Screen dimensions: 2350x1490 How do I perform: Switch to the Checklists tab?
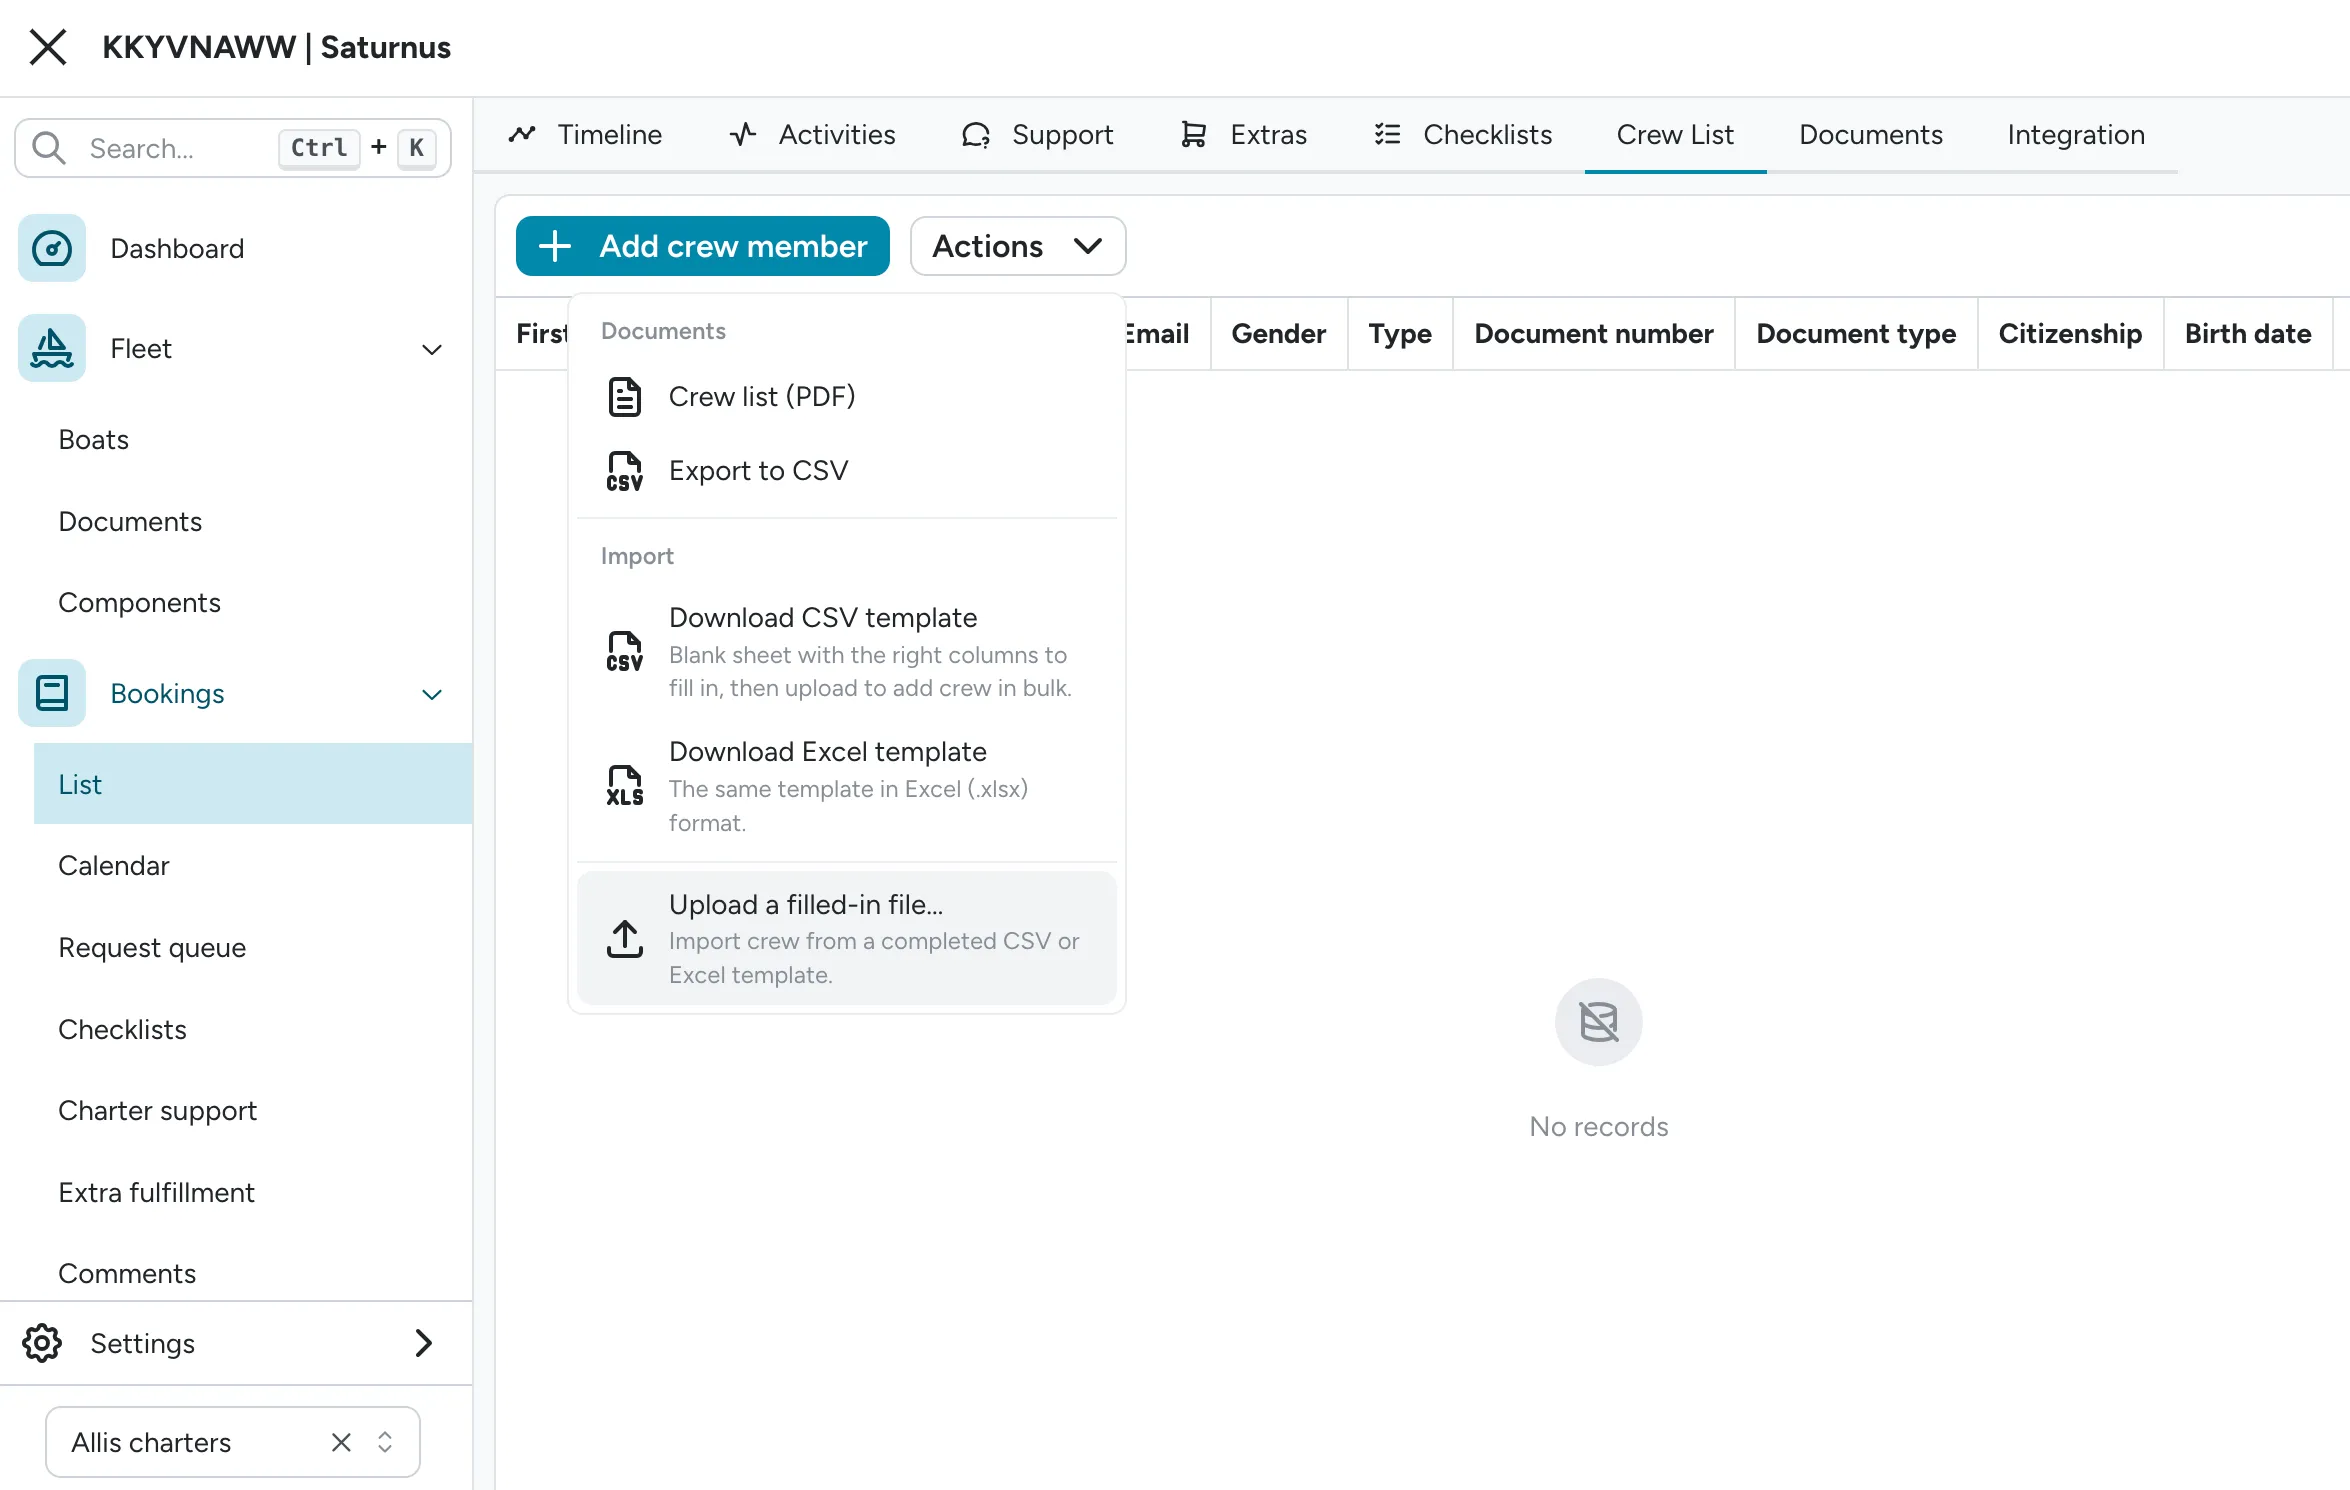1463,135
